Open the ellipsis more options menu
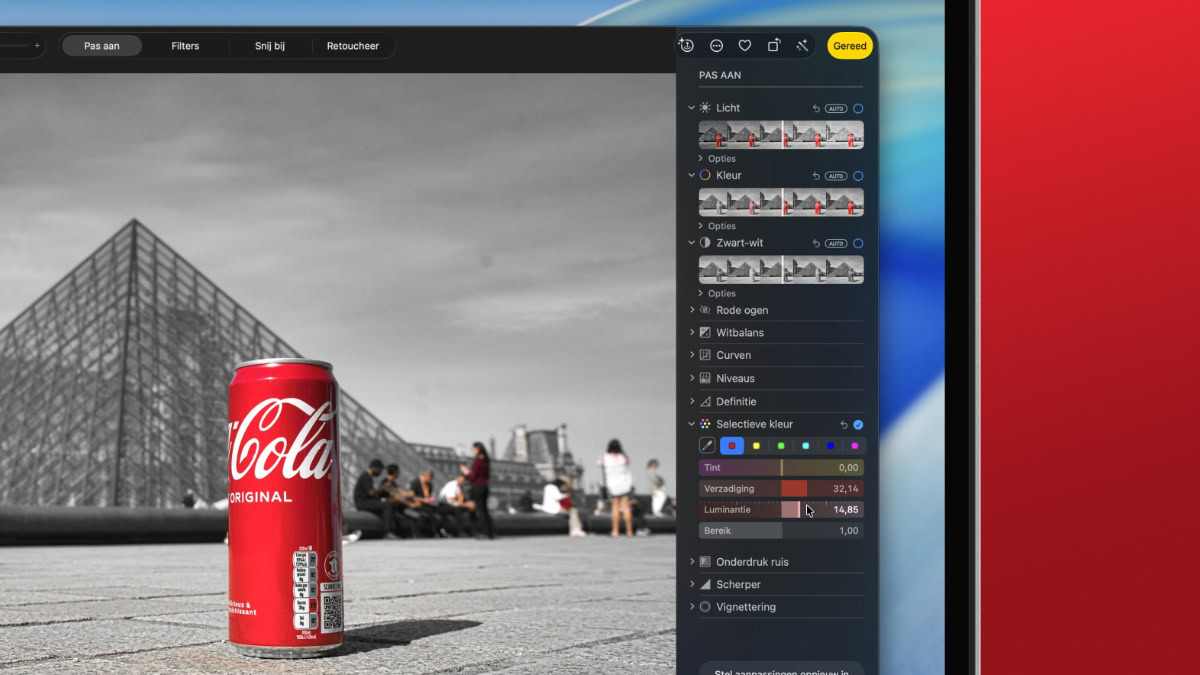The width and height of the screenshot is (1200, 675). tap(716, 46)
